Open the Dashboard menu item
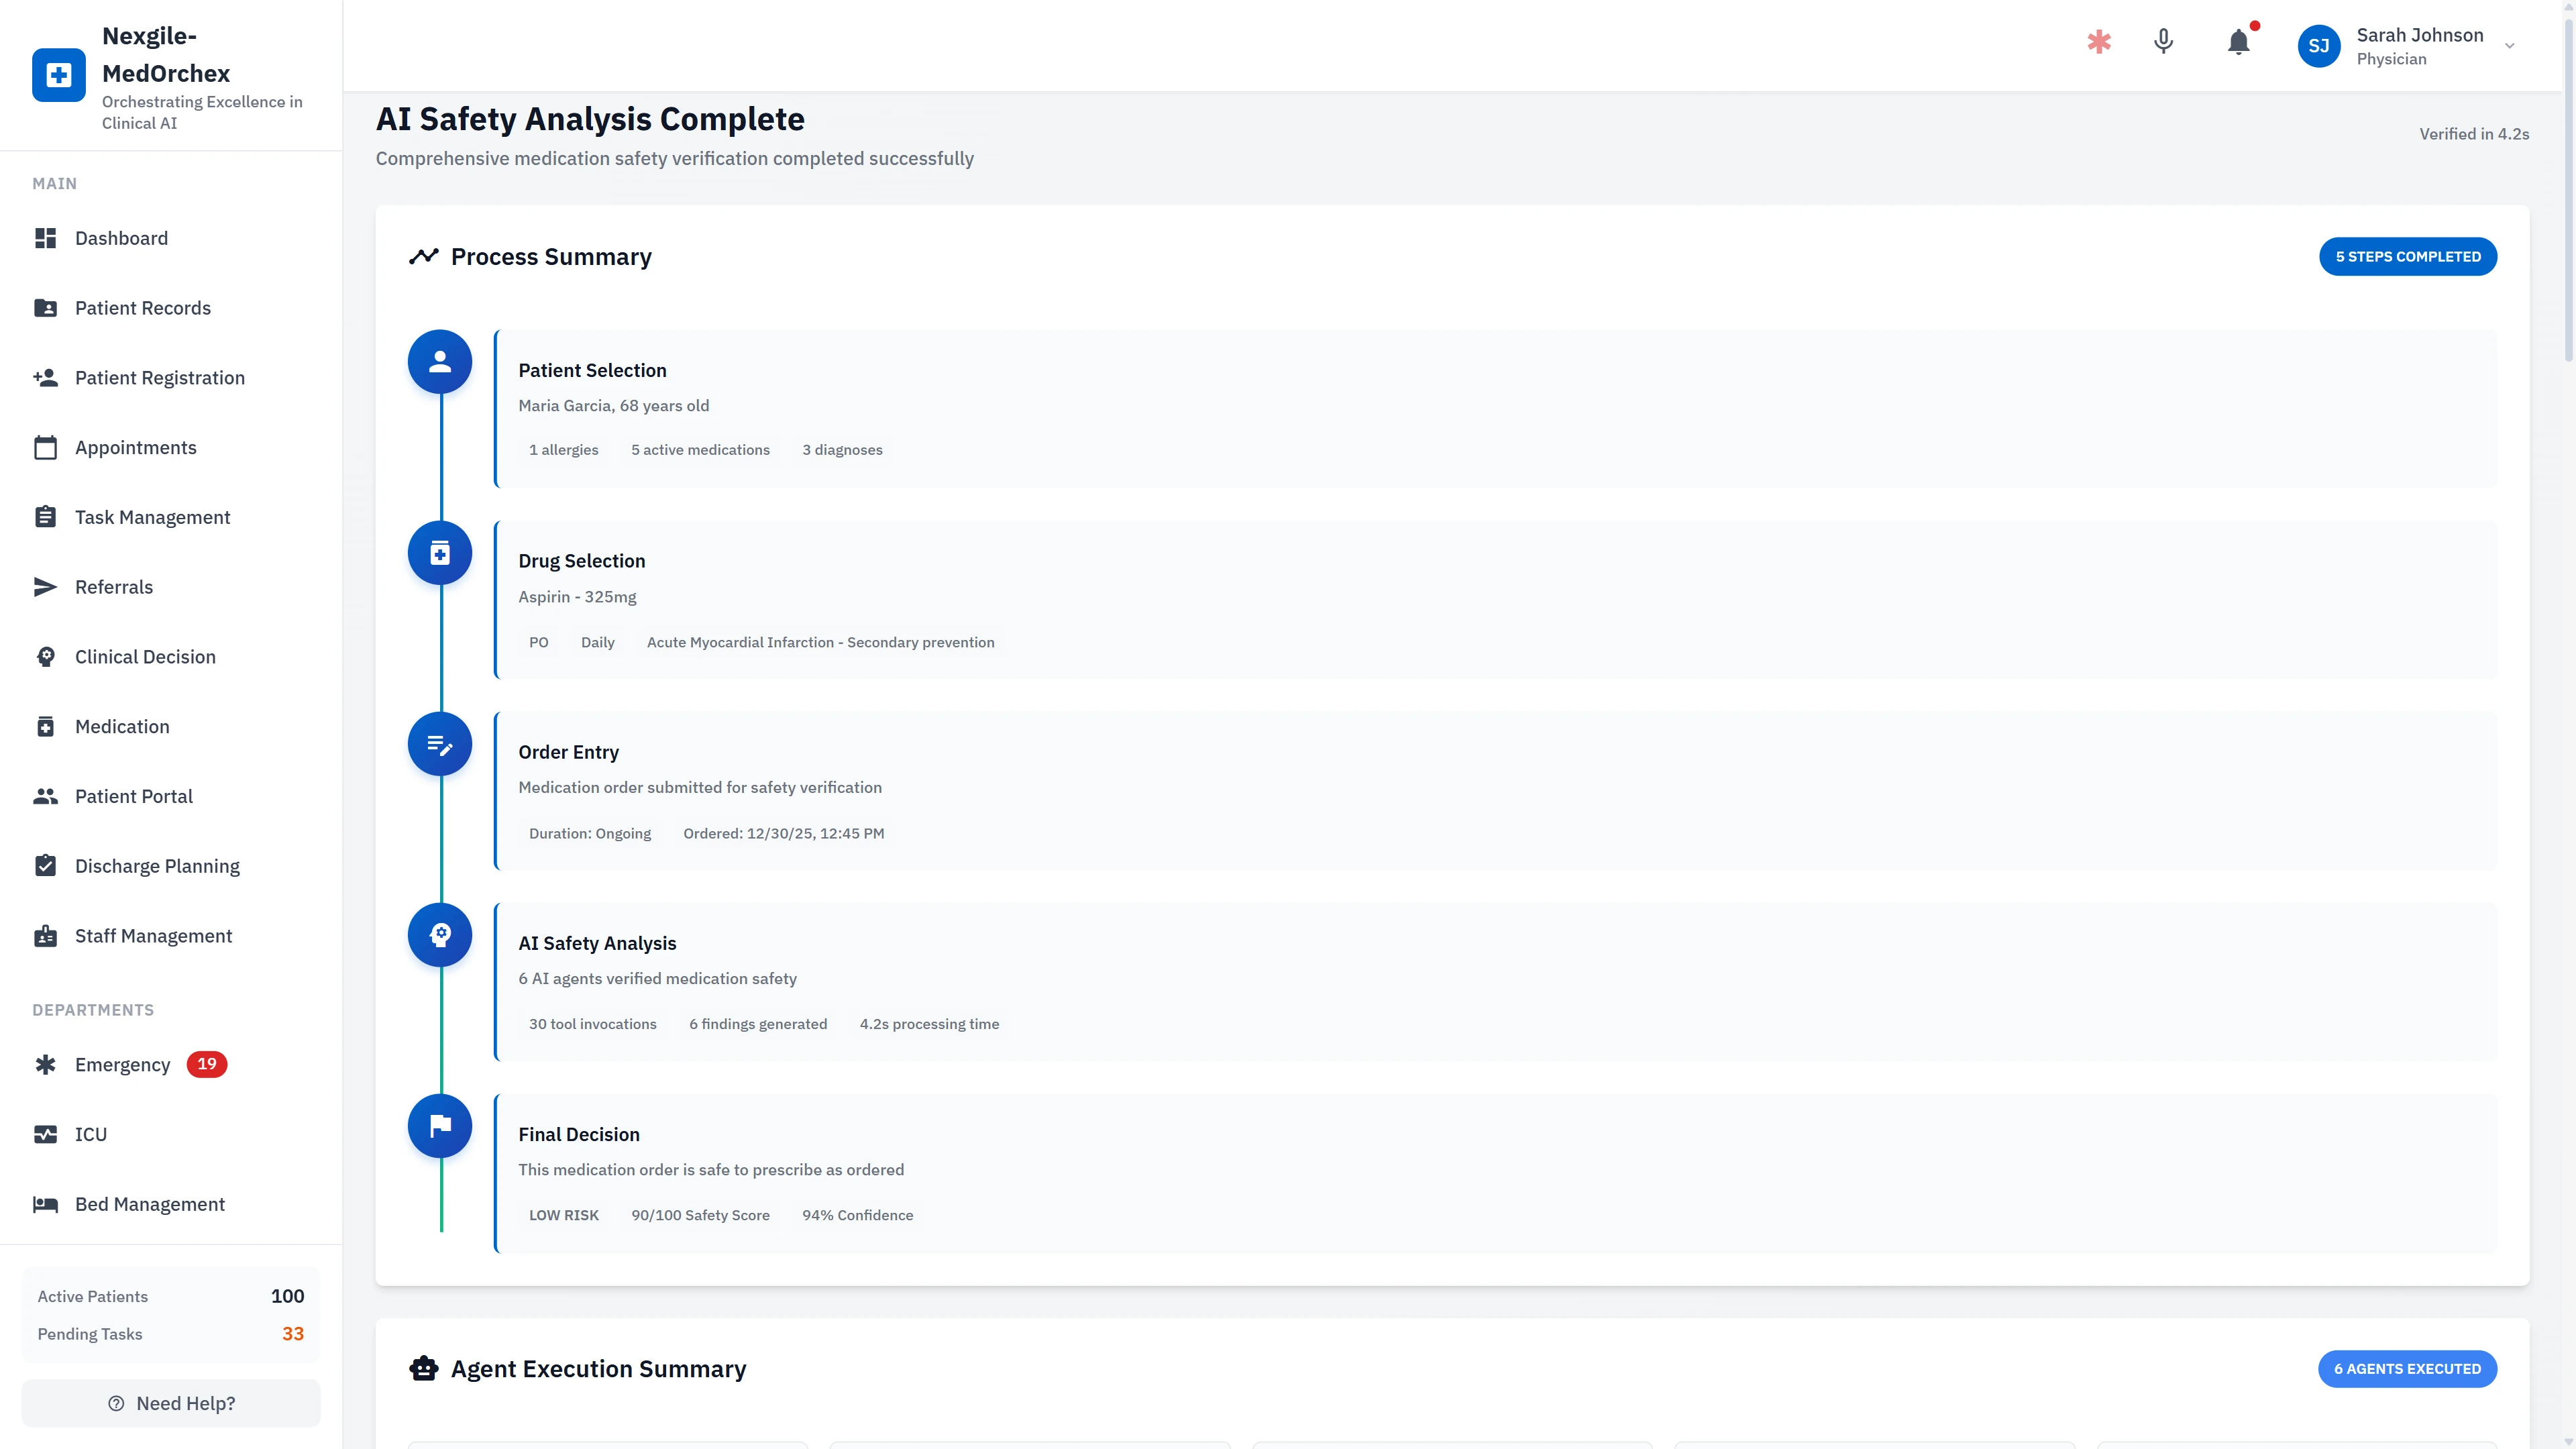Screen dimensions: 2576x1449 tap(121, 238)
